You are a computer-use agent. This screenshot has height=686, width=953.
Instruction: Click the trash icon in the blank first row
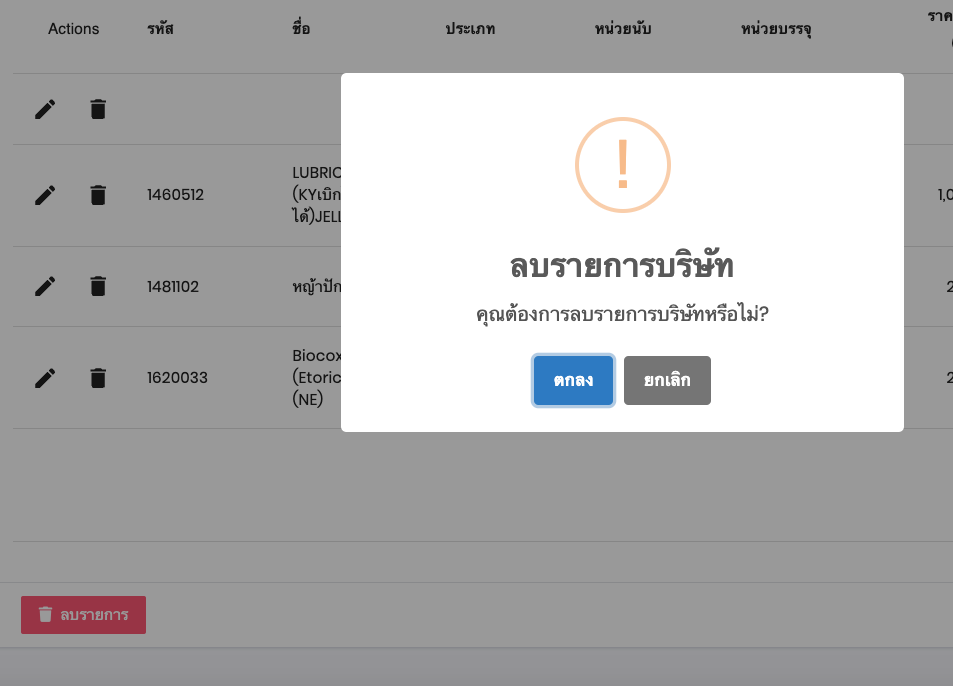pos(98,109)
